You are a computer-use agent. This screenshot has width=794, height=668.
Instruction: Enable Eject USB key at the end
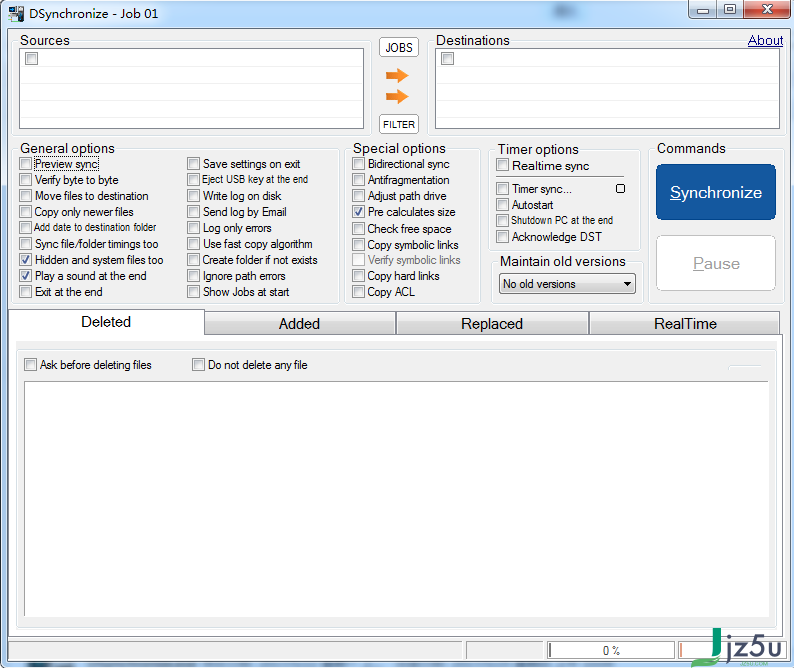pyautogui.click(x=193, y=179)
